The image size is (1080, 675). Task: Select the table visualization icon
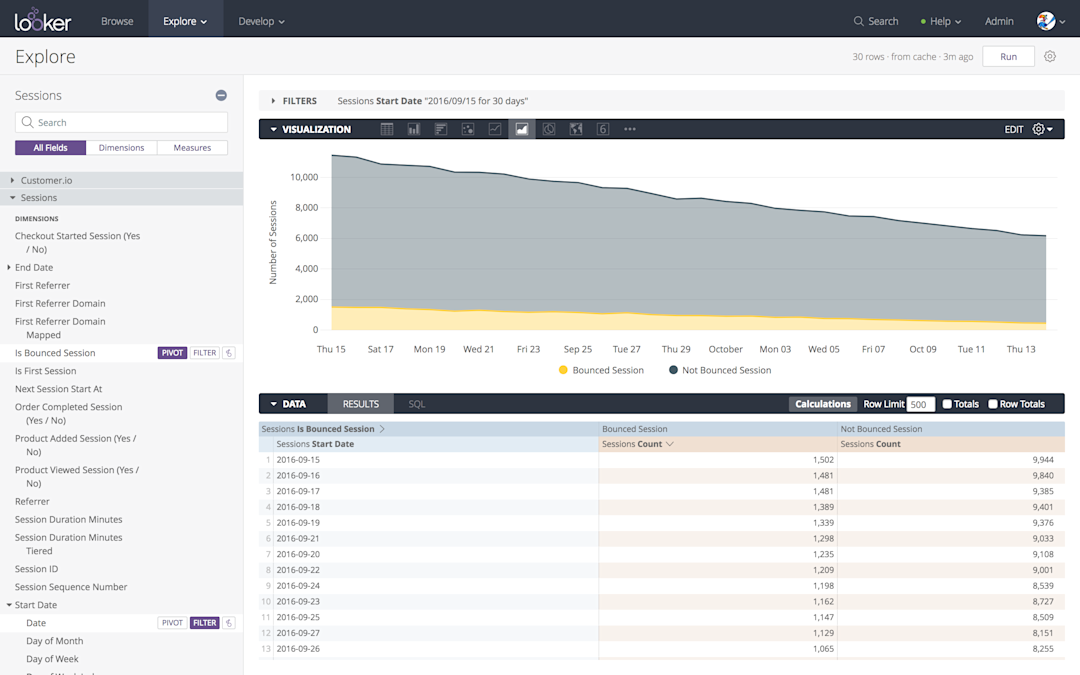click(387, 129)
